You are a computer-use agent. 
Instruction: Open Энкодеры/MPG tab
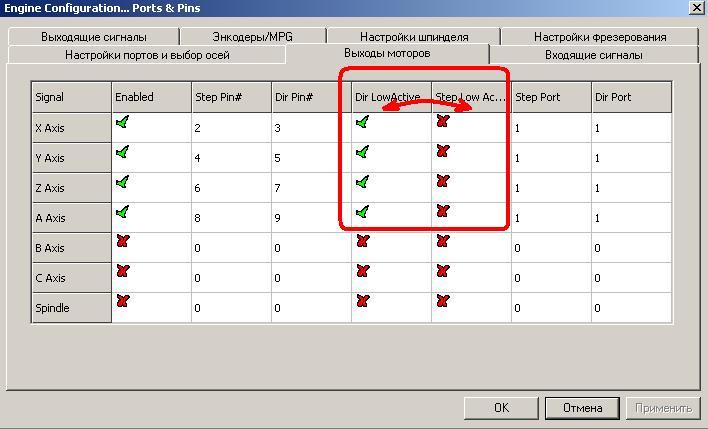pos(251,37)
